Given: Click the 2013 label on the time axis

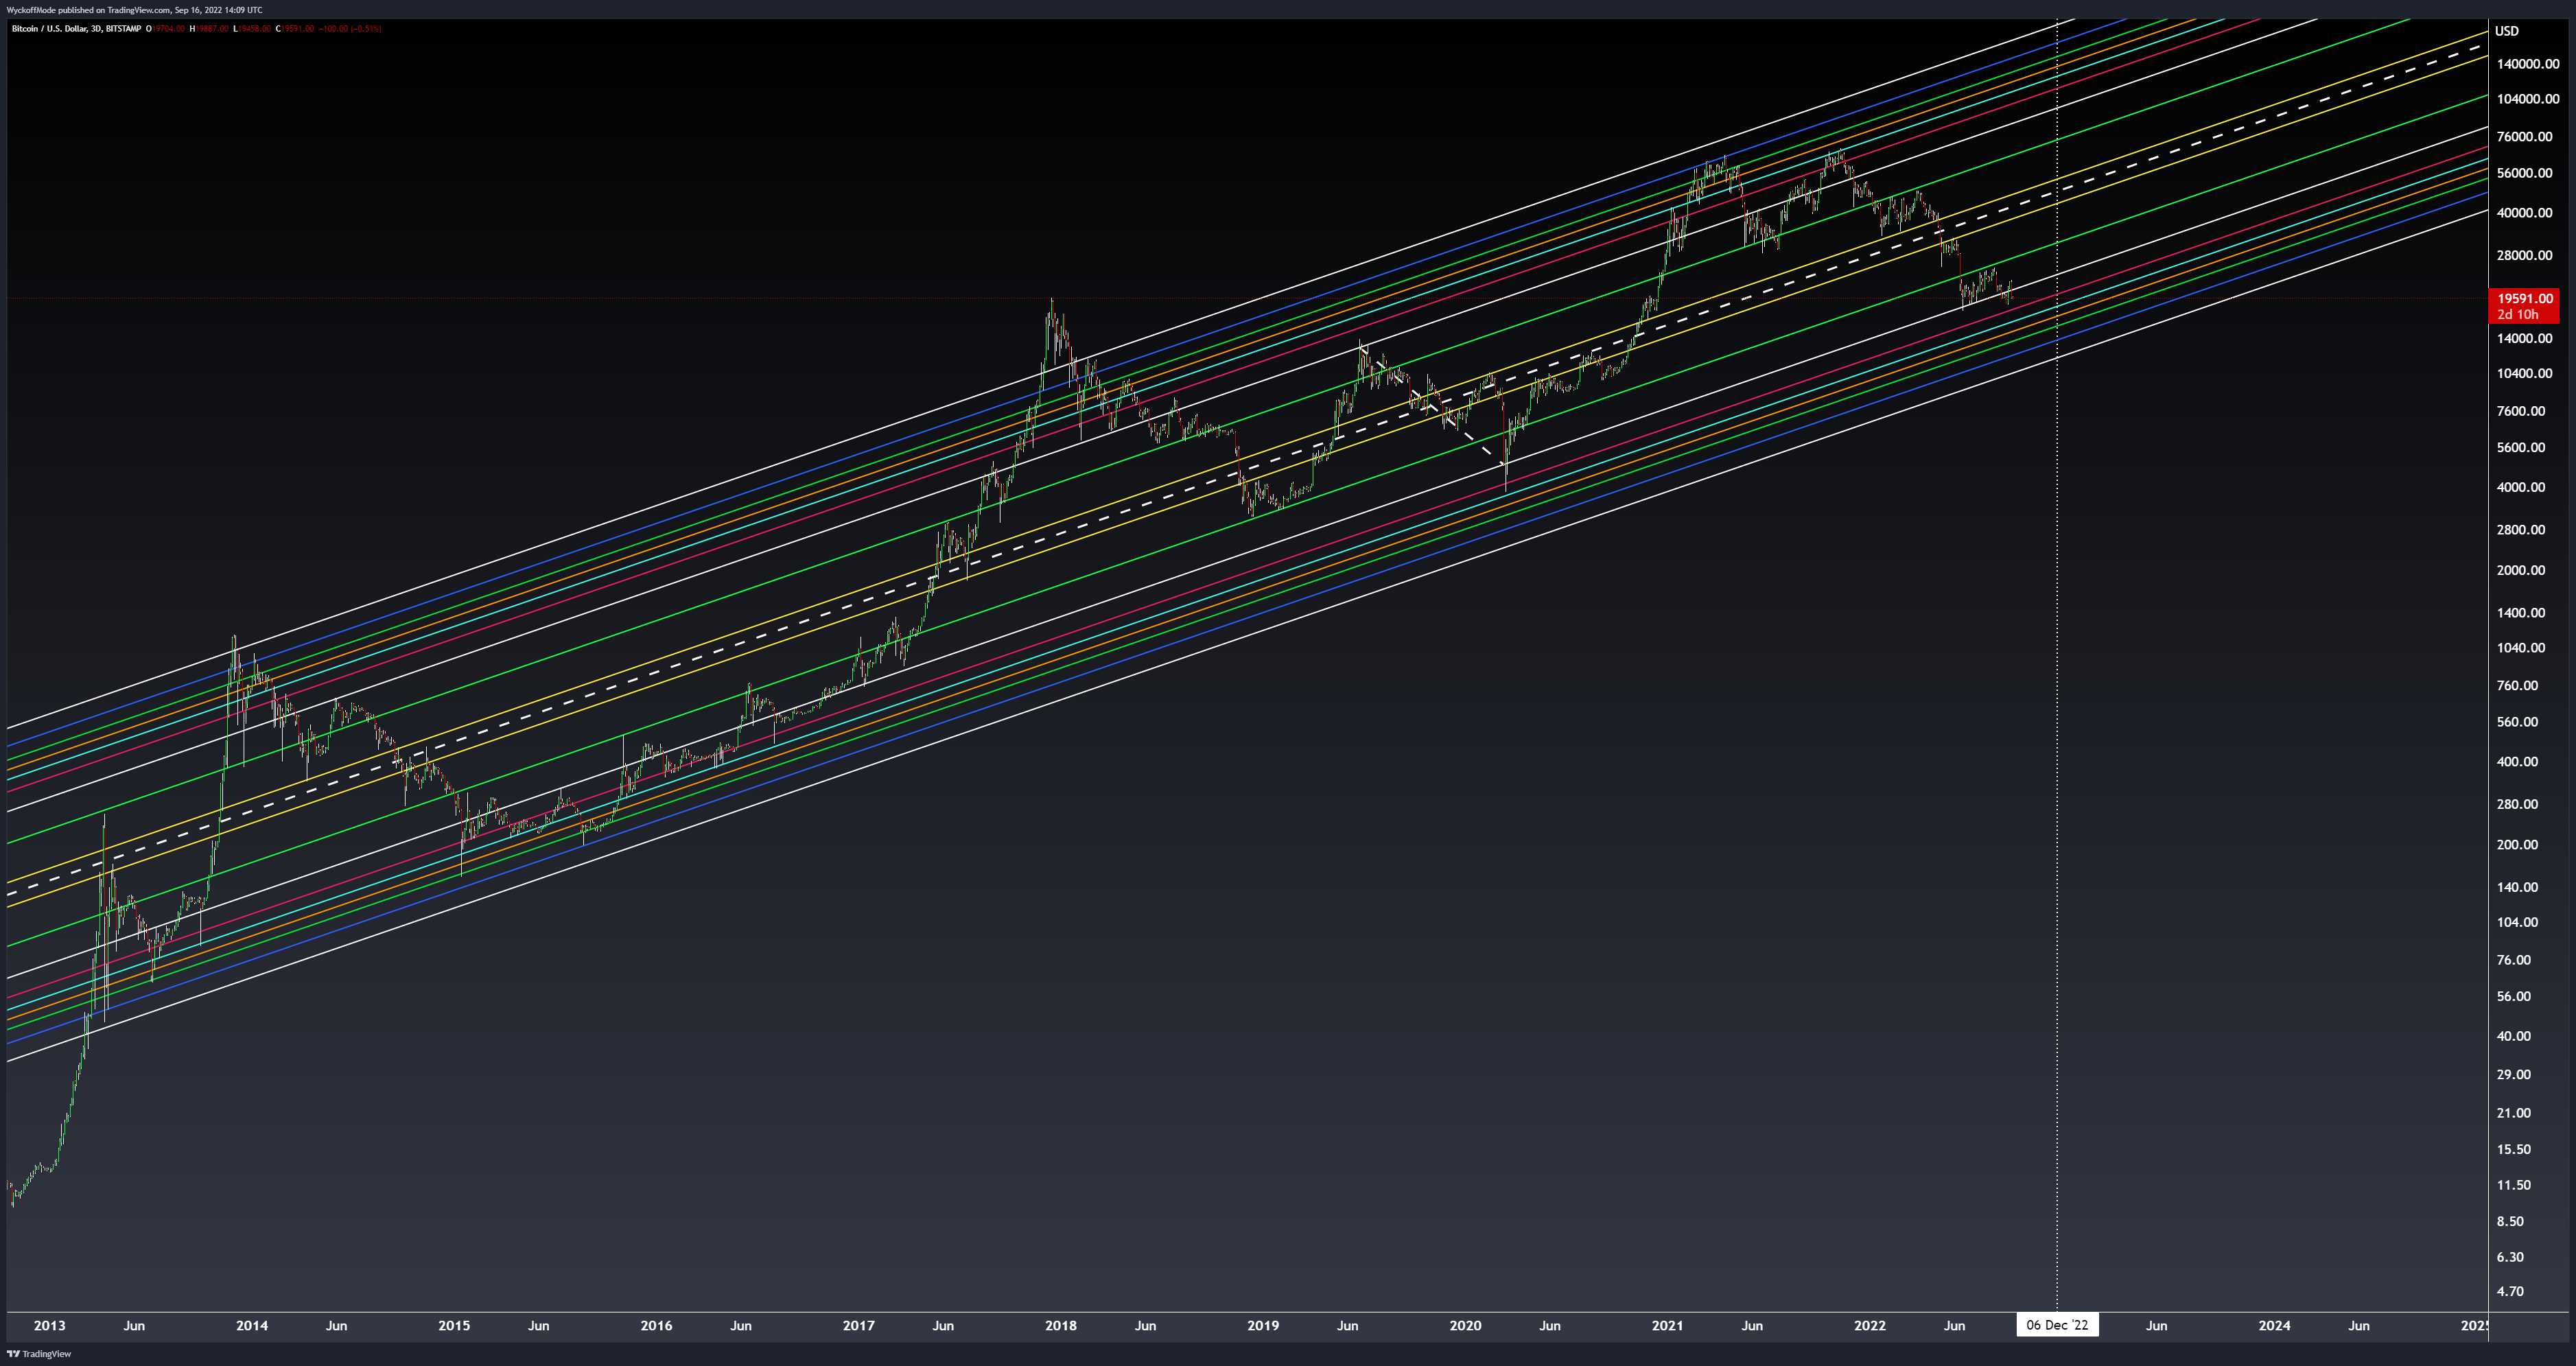Looking at the screenshot, I should [x=49, y=1326].
